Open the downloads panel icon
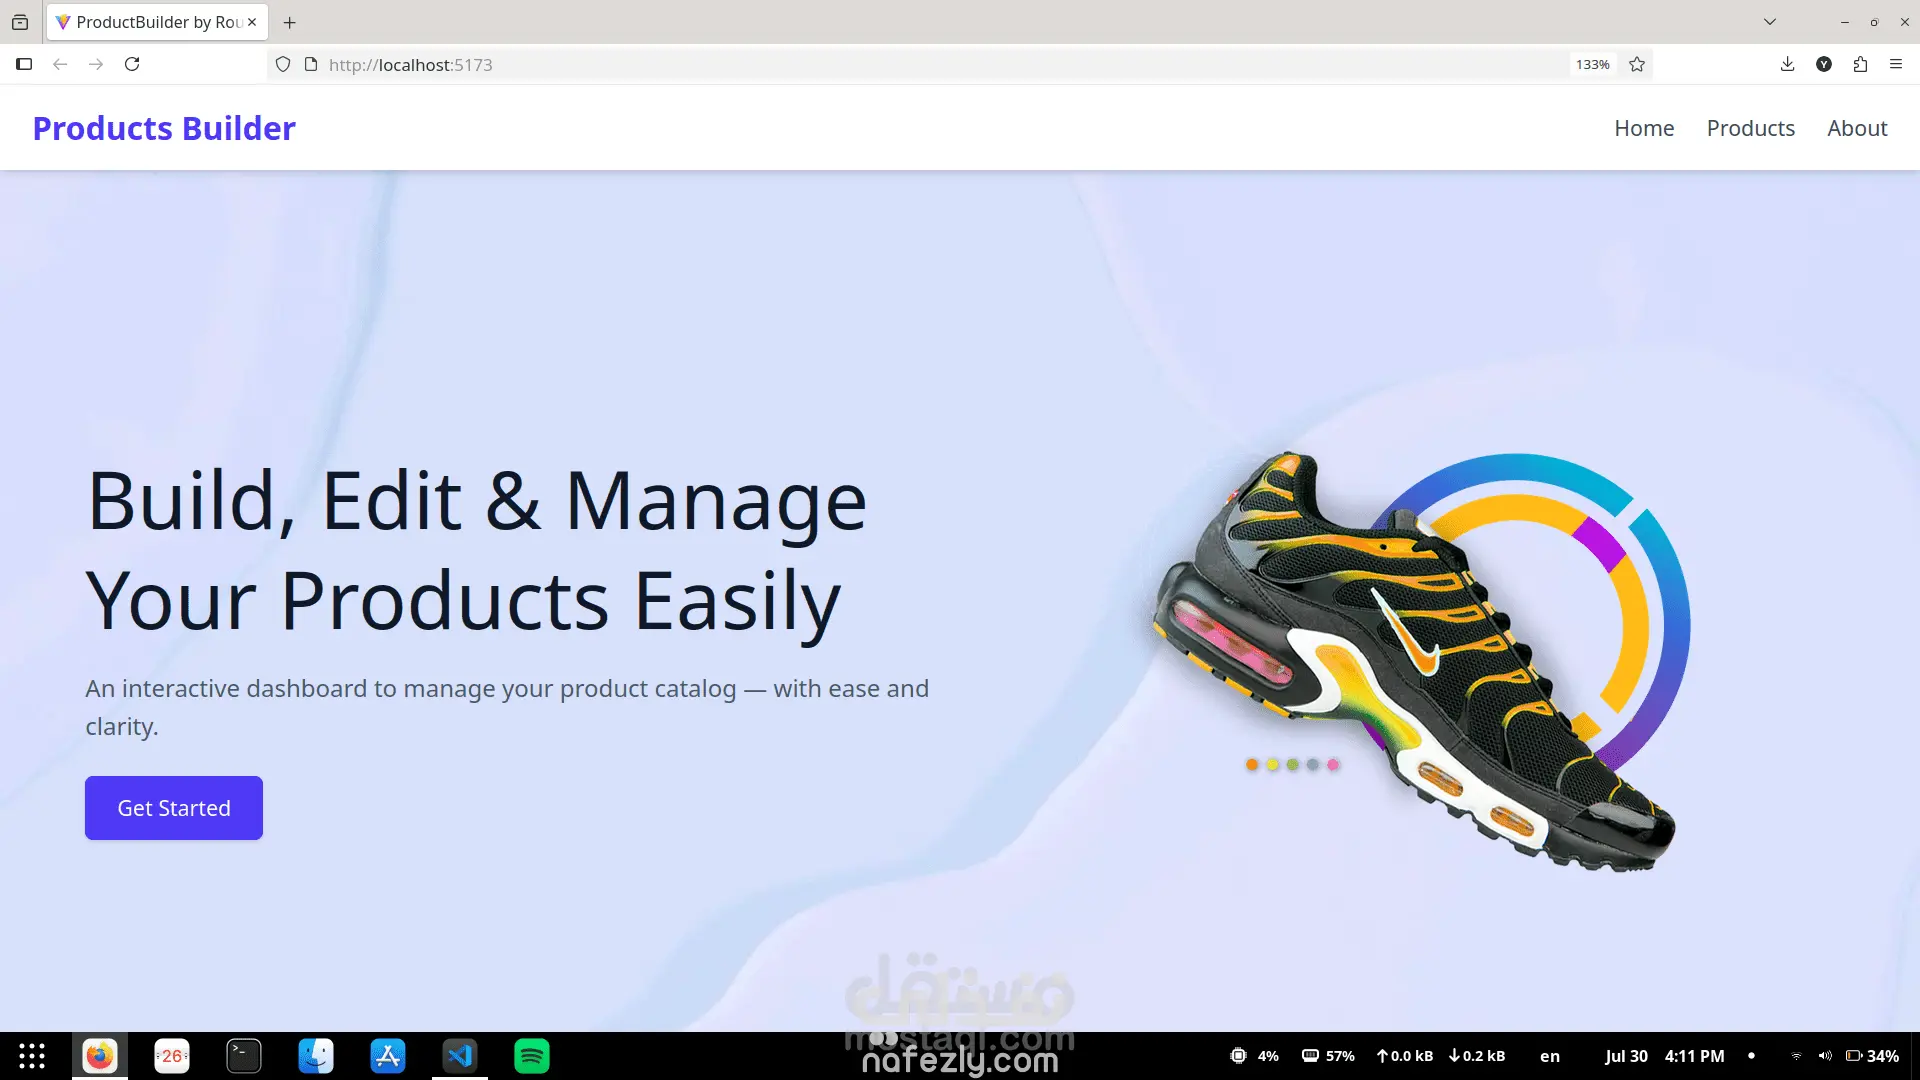Screen dimensions: 1920x1080 click(1787, 64)
